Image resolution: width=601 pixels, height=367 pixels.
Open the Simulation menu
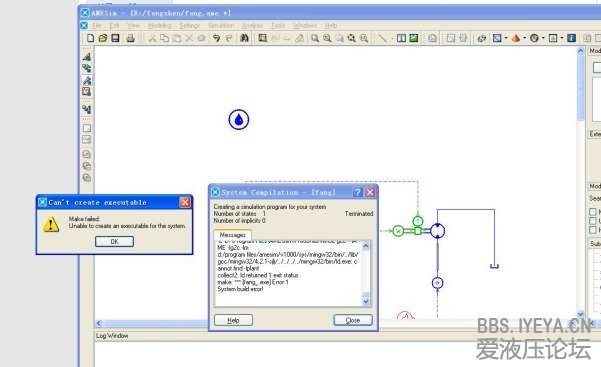(221, 25)
